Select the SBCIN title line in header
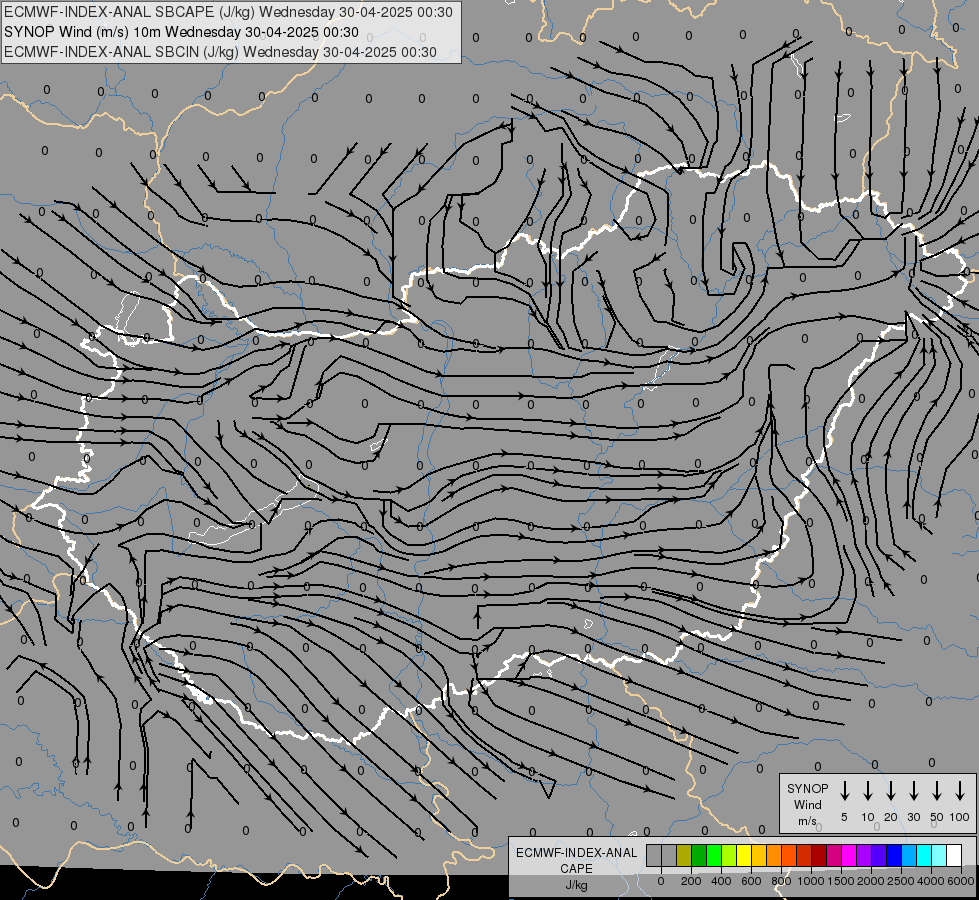 pyautogui.click(x=220, y=52)
